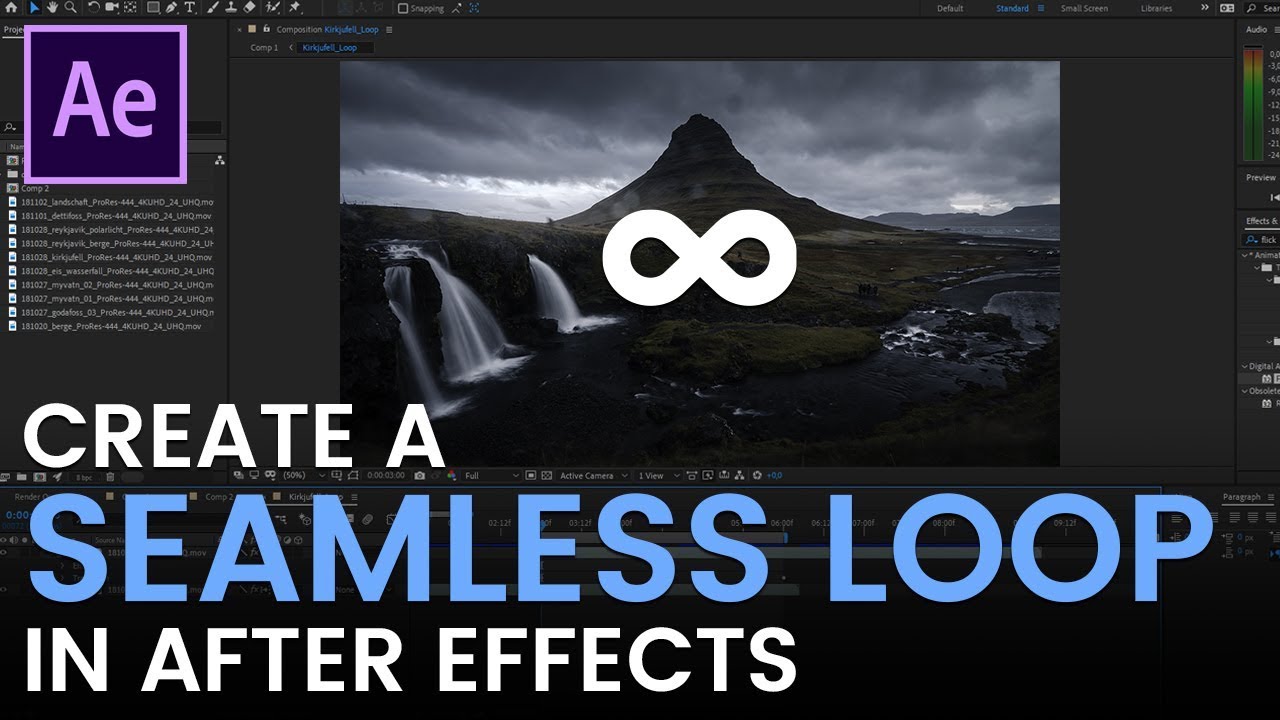Select the Type tool
Image resolution: width=1280 pixels, height=720 pixels.
tap(189, 8)
